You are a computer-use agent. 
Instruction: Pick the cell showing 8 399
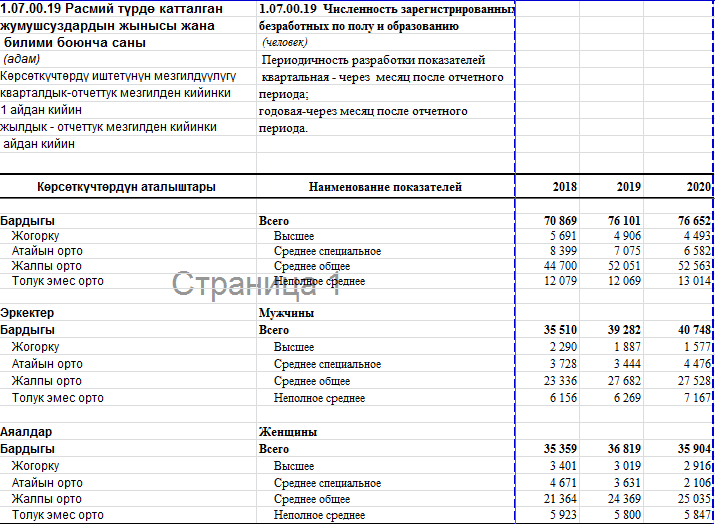click(547, 251)
